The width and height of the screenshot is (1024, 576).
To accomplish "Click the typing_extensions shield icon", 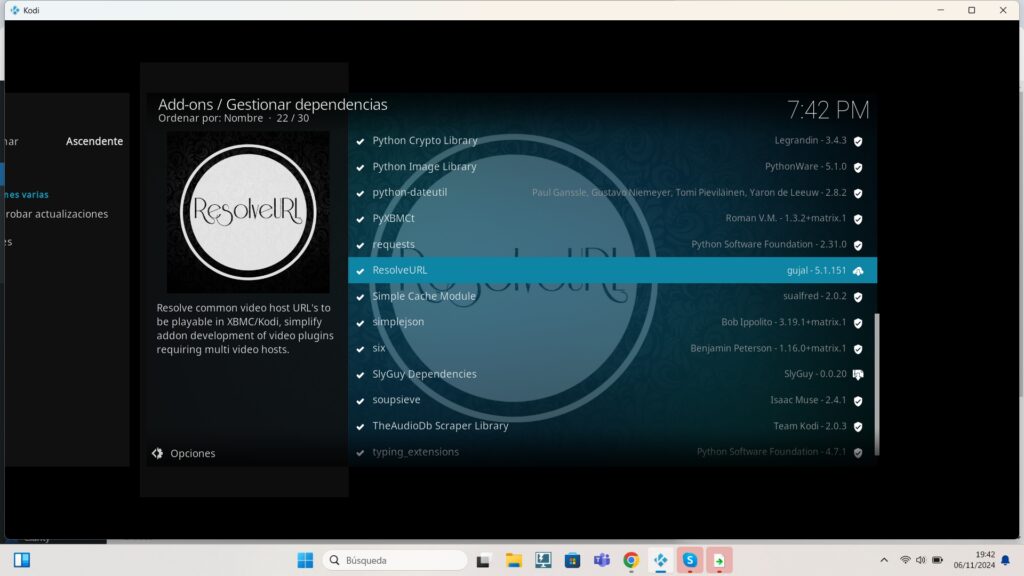I will click(858, 452).
